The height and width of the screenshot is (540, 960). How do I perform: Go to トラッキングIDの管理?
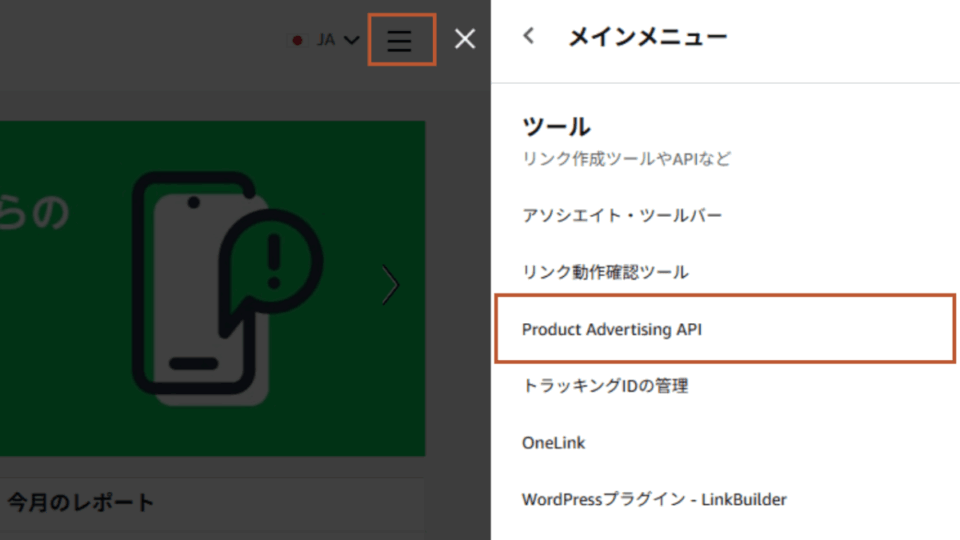point(605,385)
